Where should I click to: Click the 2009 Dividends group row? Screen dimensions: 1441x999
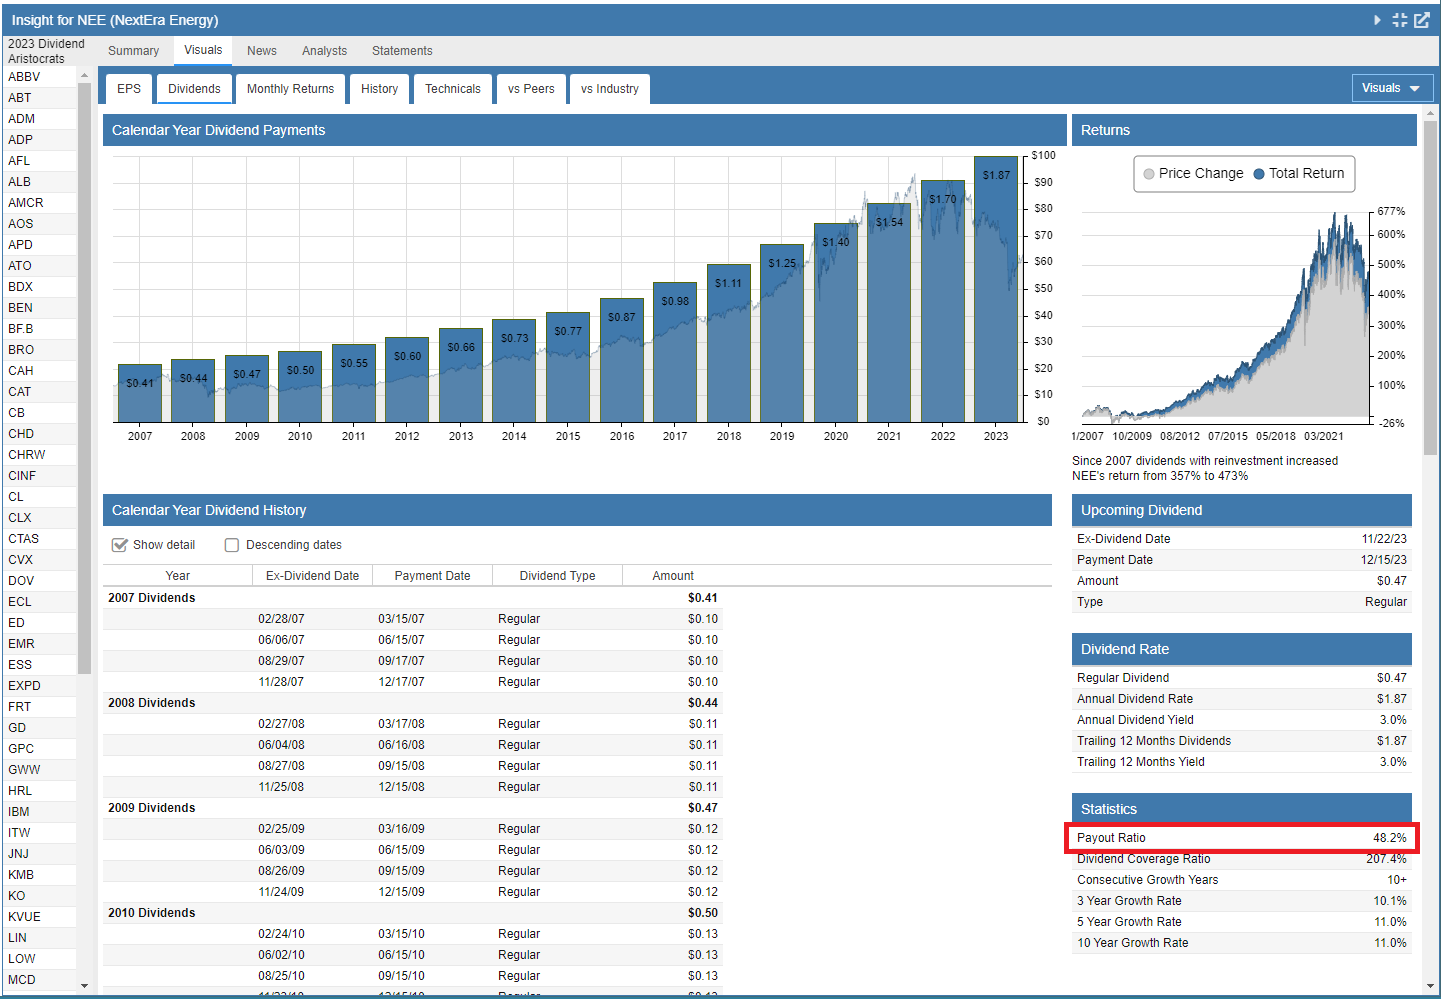coord(411,808)
